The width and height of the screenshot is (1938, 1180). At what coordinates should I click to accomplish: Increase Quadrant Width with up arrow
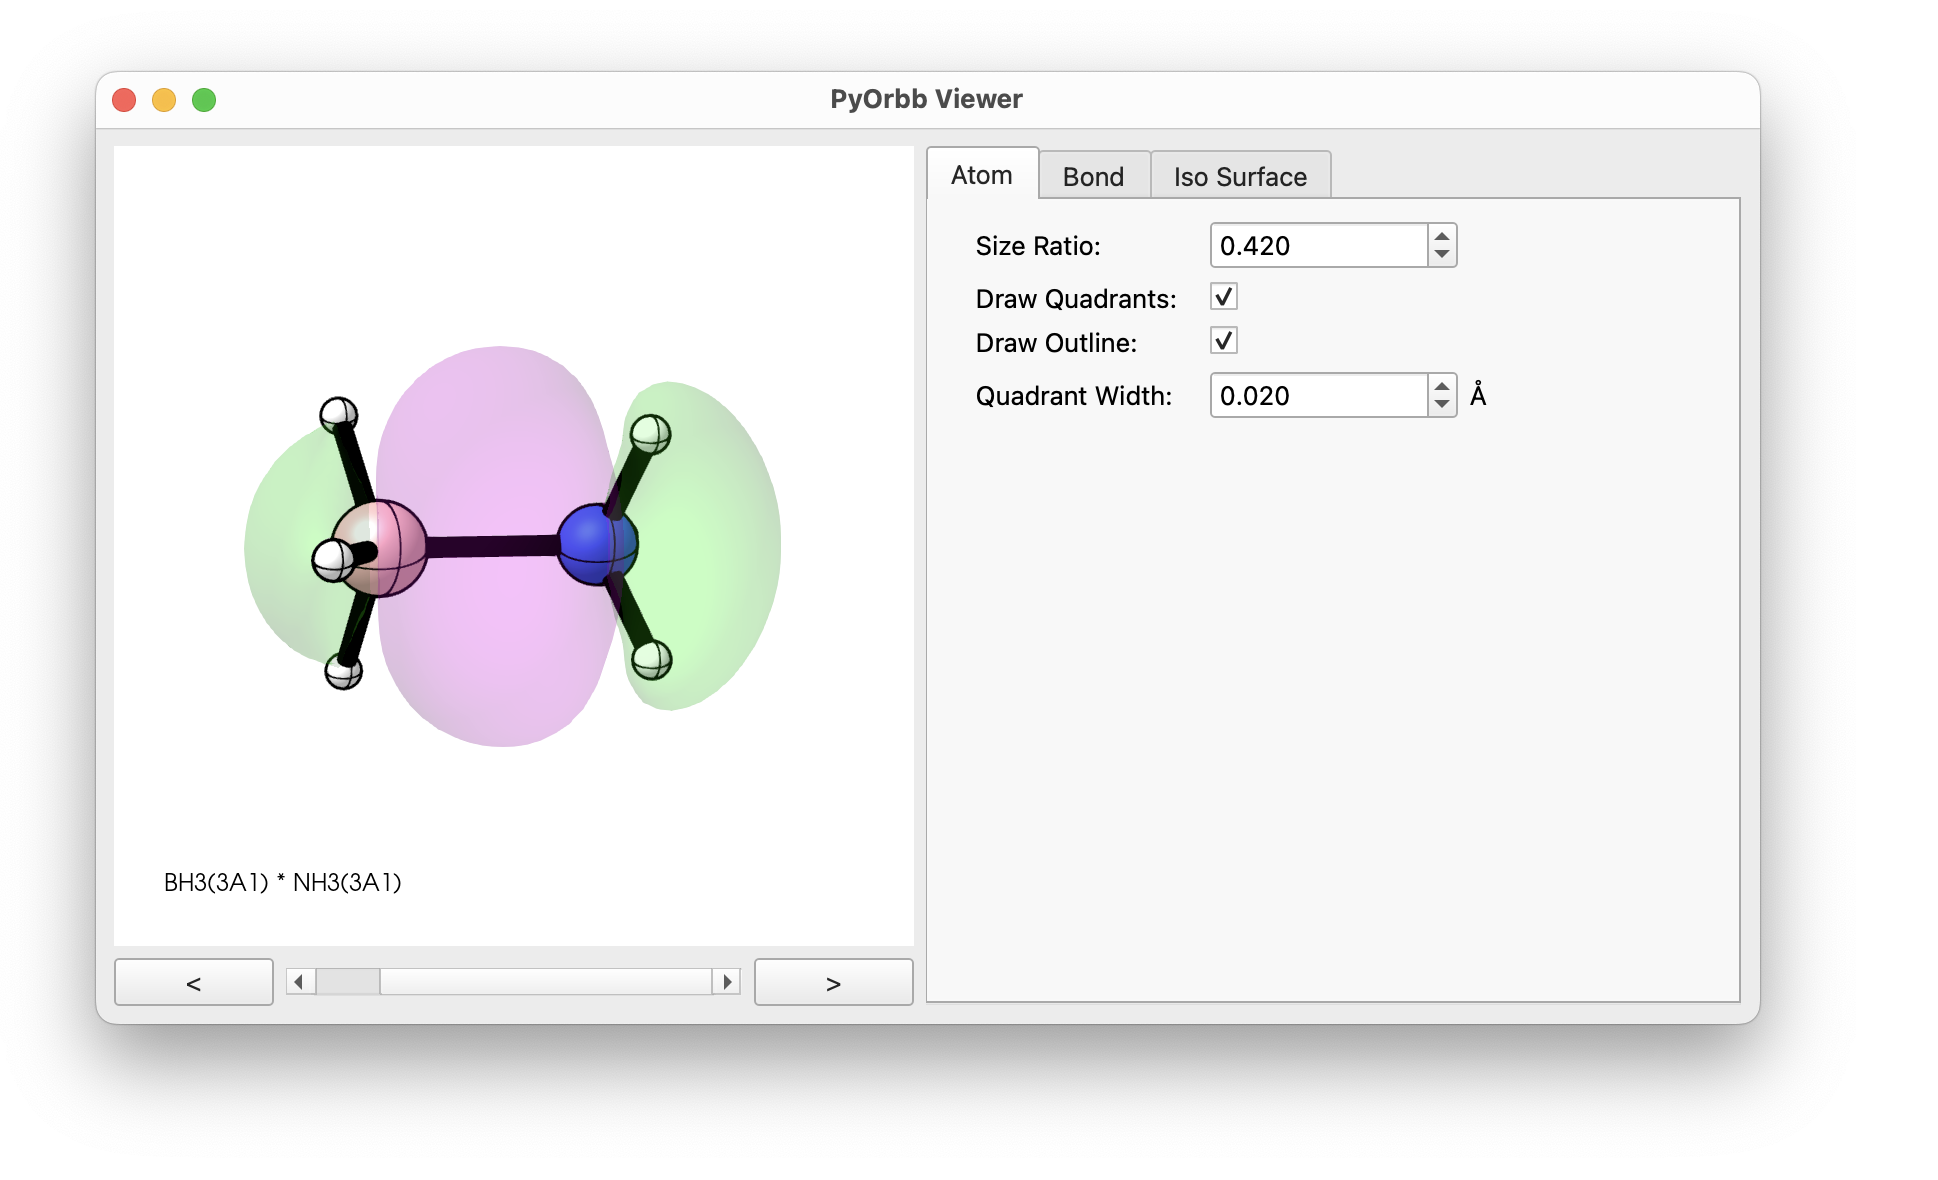[x=1441, y=386]
